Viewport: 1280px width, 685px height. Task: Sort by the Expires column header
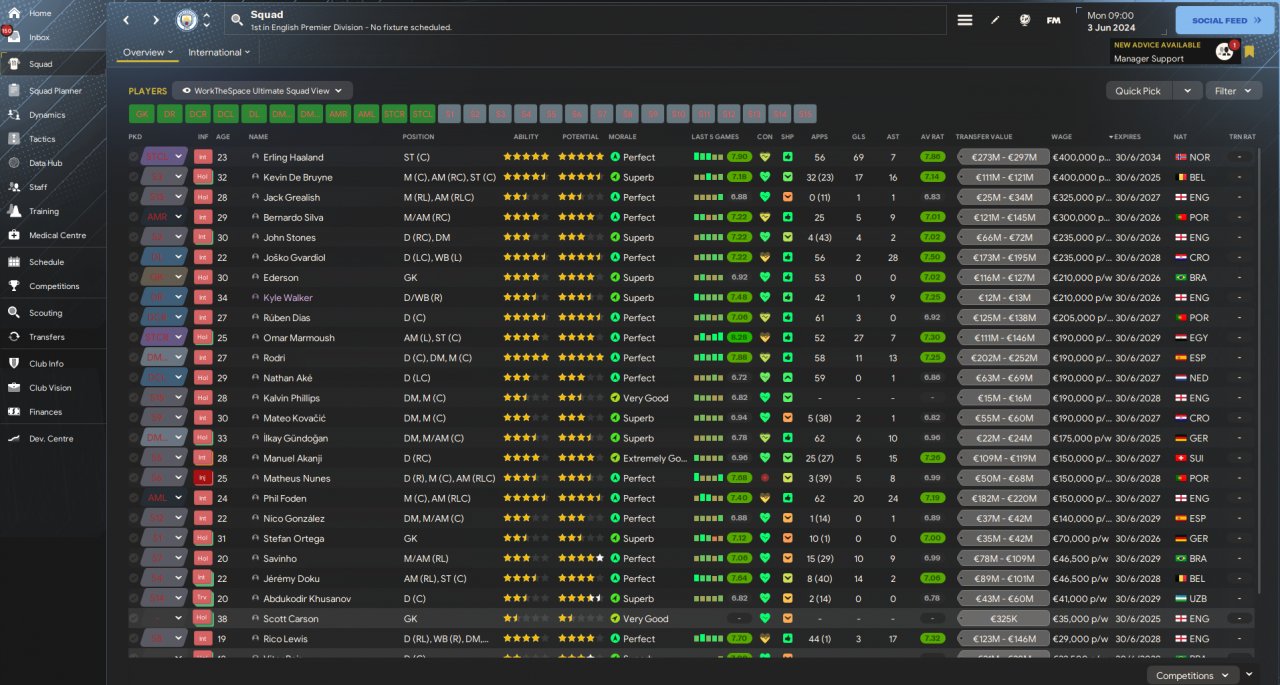(x=1125, y=136)
